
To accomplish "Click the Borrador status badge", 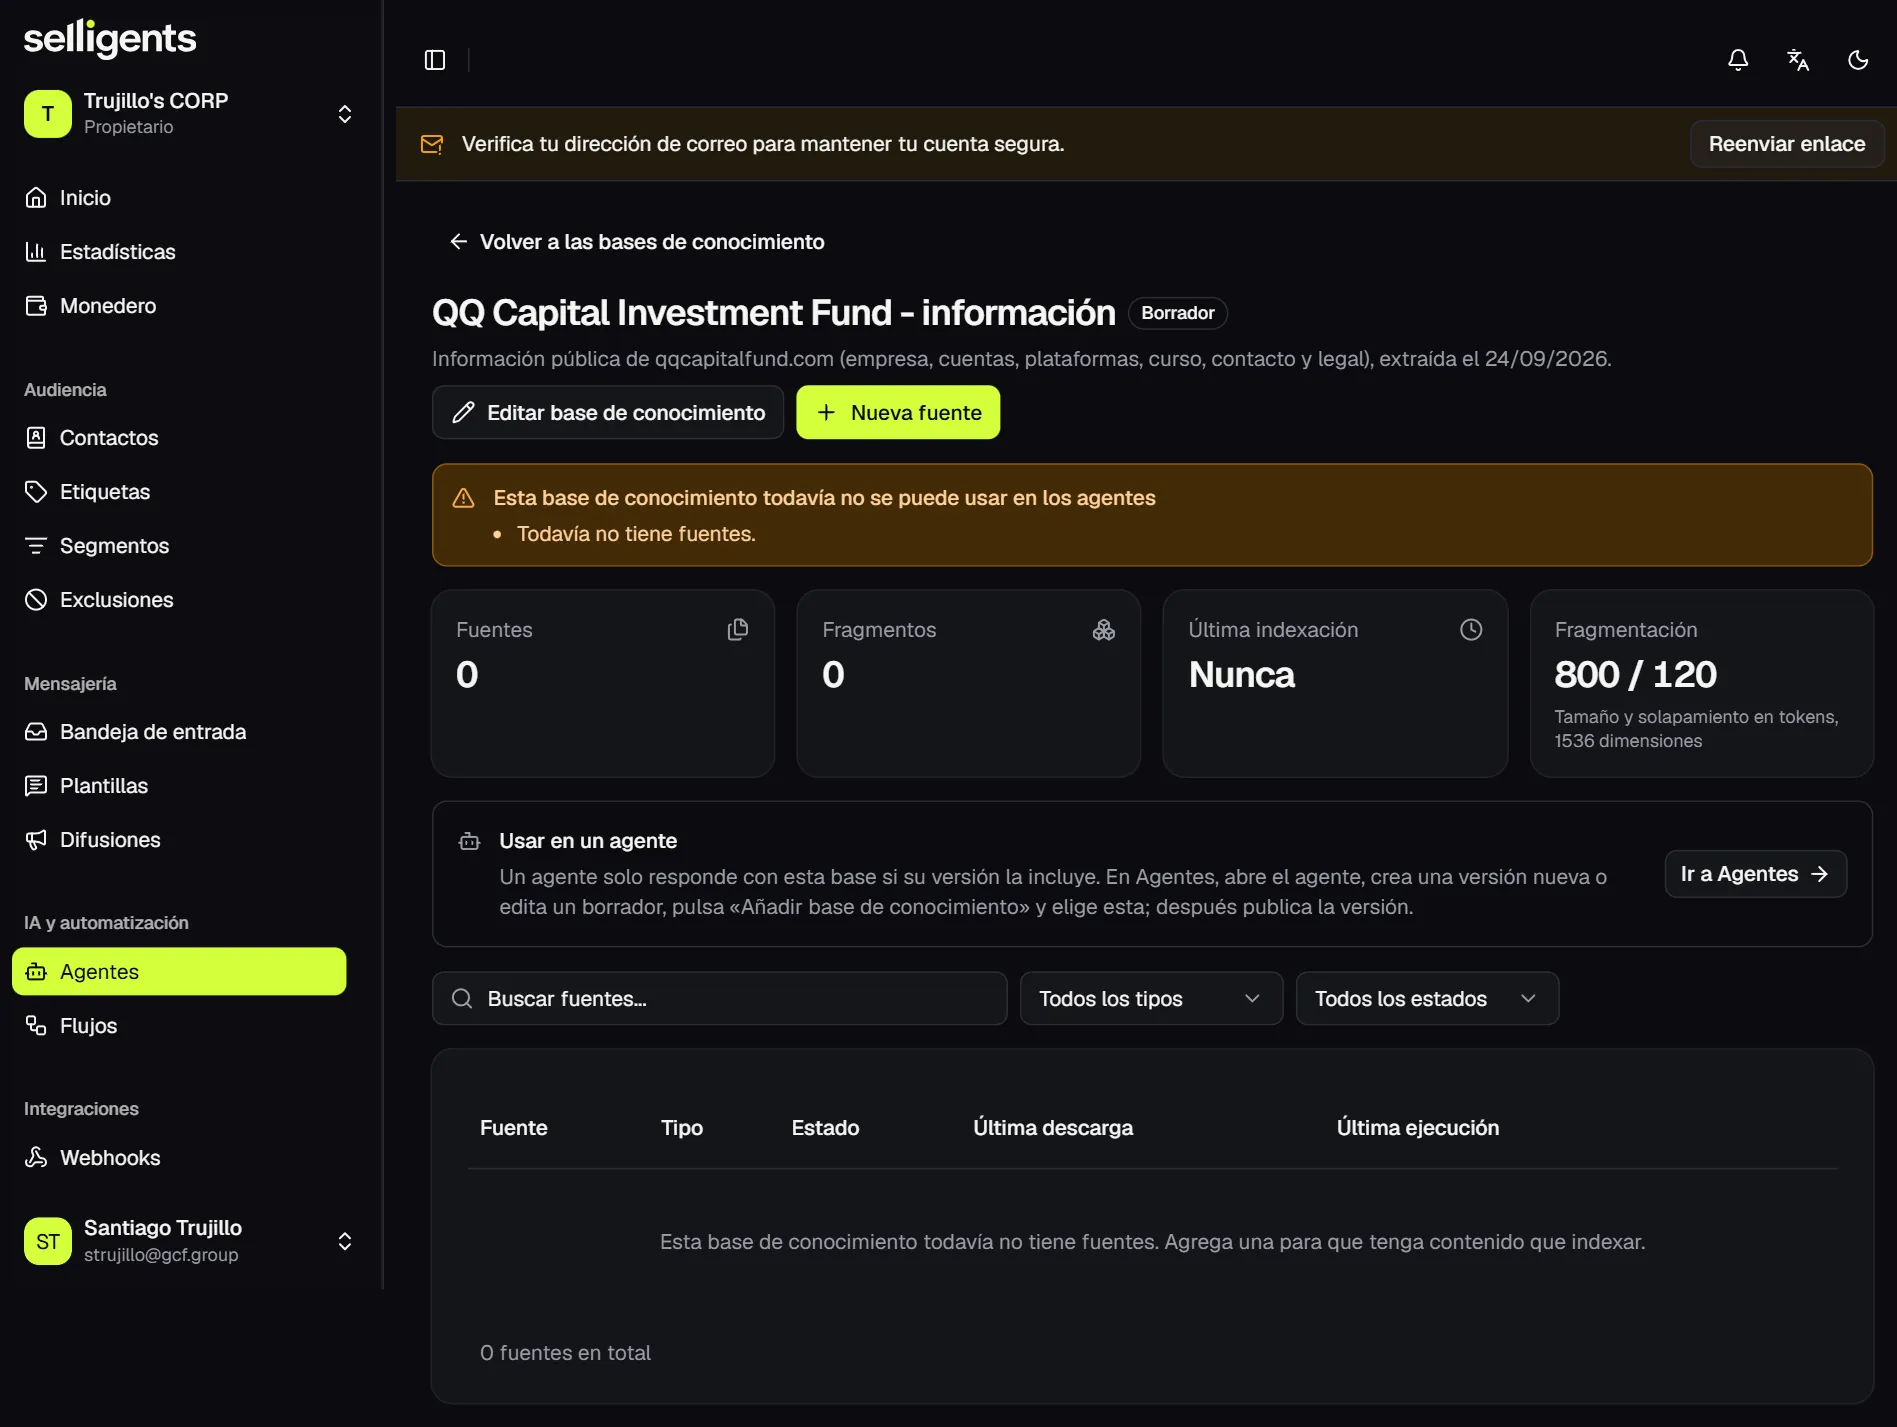I will pos(1178,313).
